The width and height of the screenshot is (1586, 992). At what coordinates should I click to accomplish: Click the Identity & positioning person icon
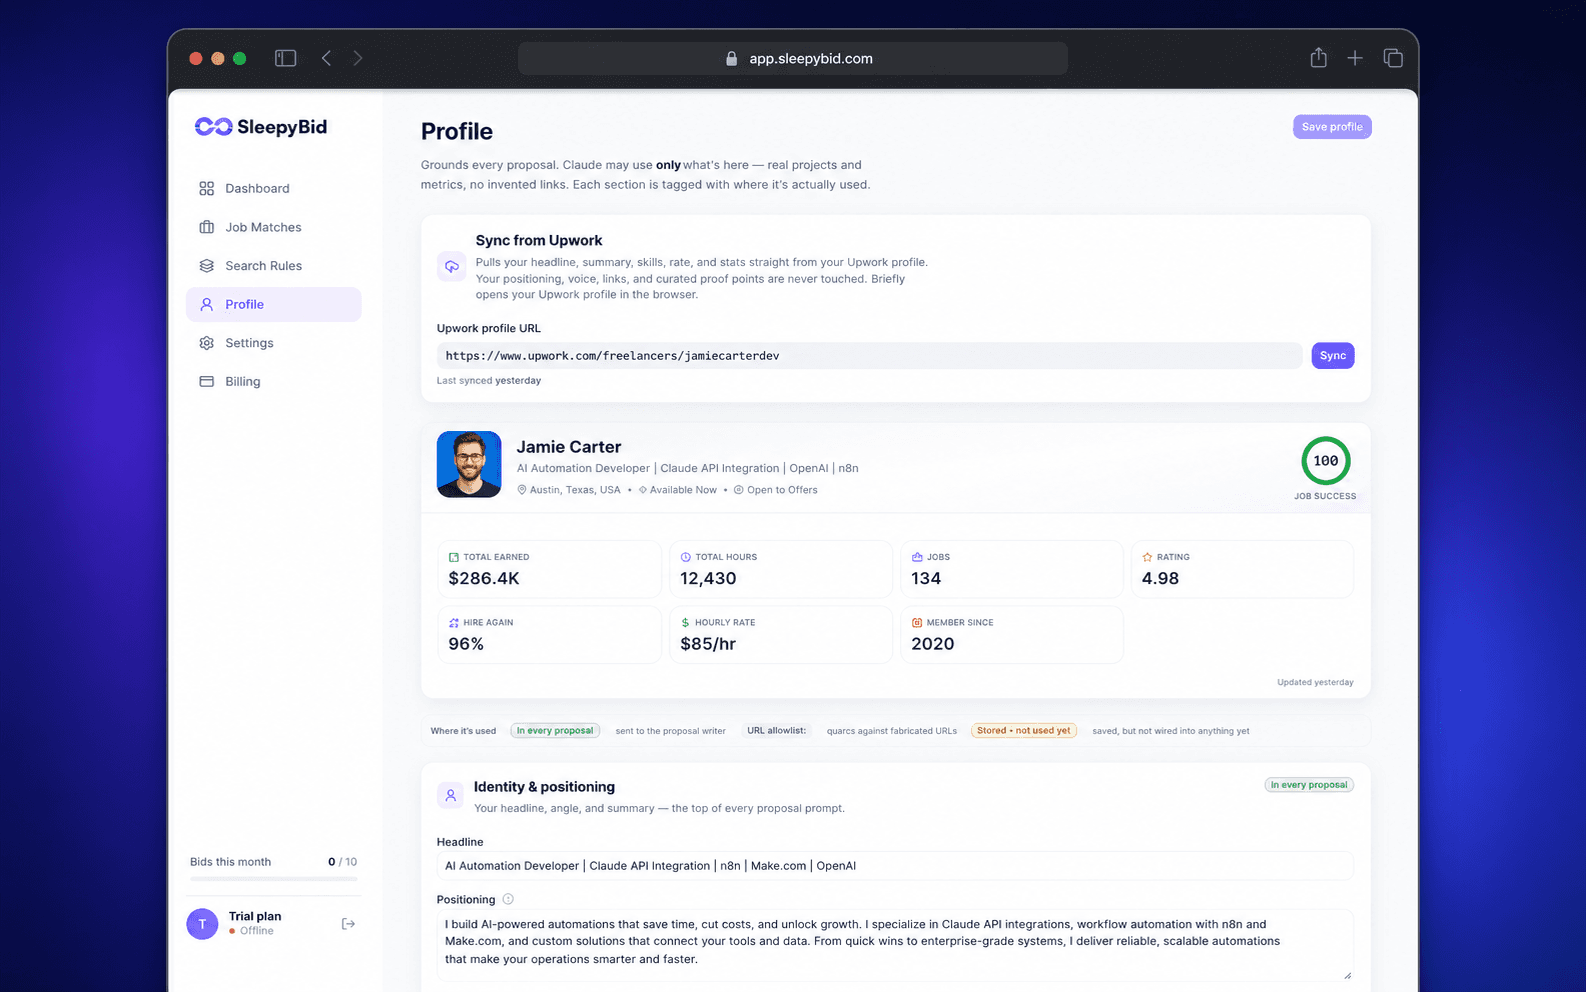click(x=451, y=796)
